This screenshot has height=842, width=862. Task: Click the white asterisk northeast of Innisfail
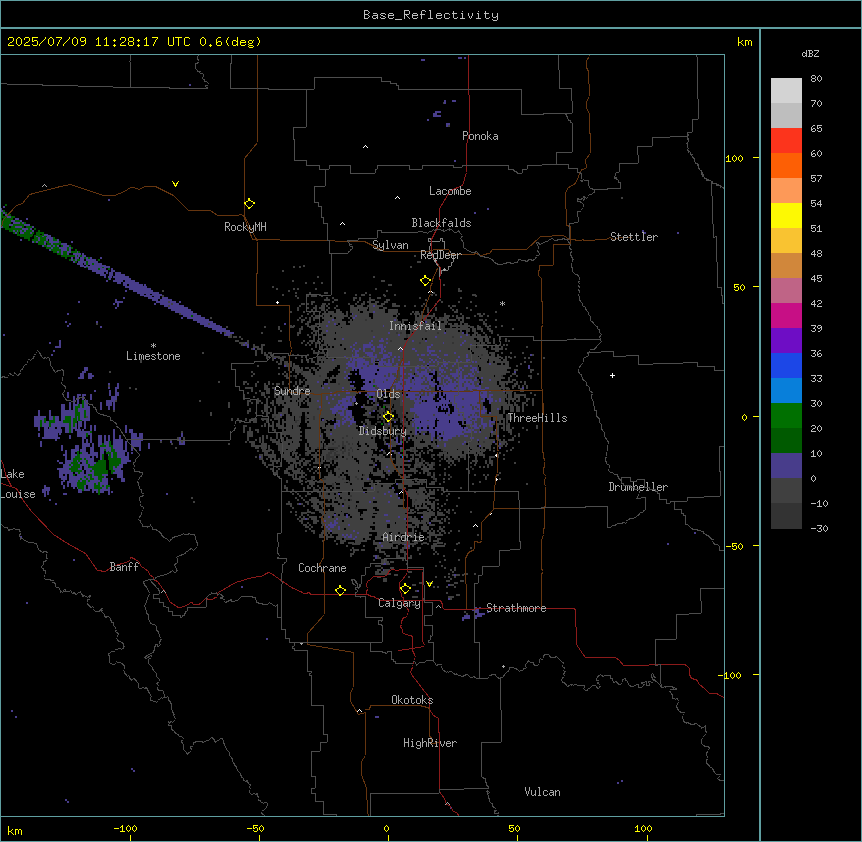(x=502, y=303)
